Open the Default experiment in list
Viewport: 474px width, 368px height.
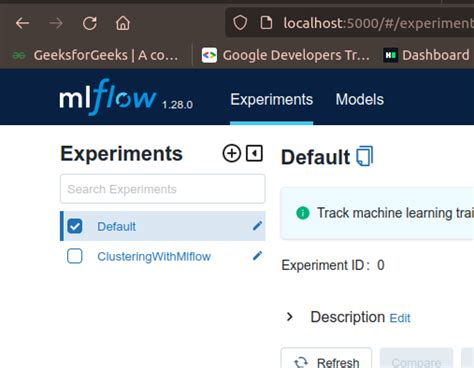[116, 227]
